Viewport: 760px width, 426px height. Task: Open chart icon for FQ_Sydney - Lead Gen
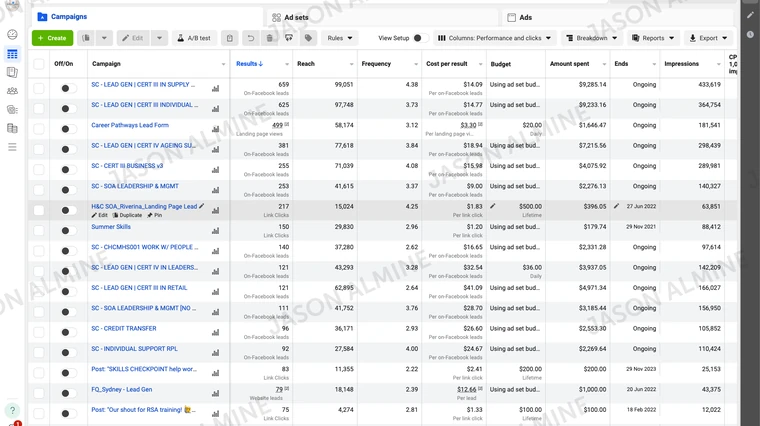tap(215, 393)
